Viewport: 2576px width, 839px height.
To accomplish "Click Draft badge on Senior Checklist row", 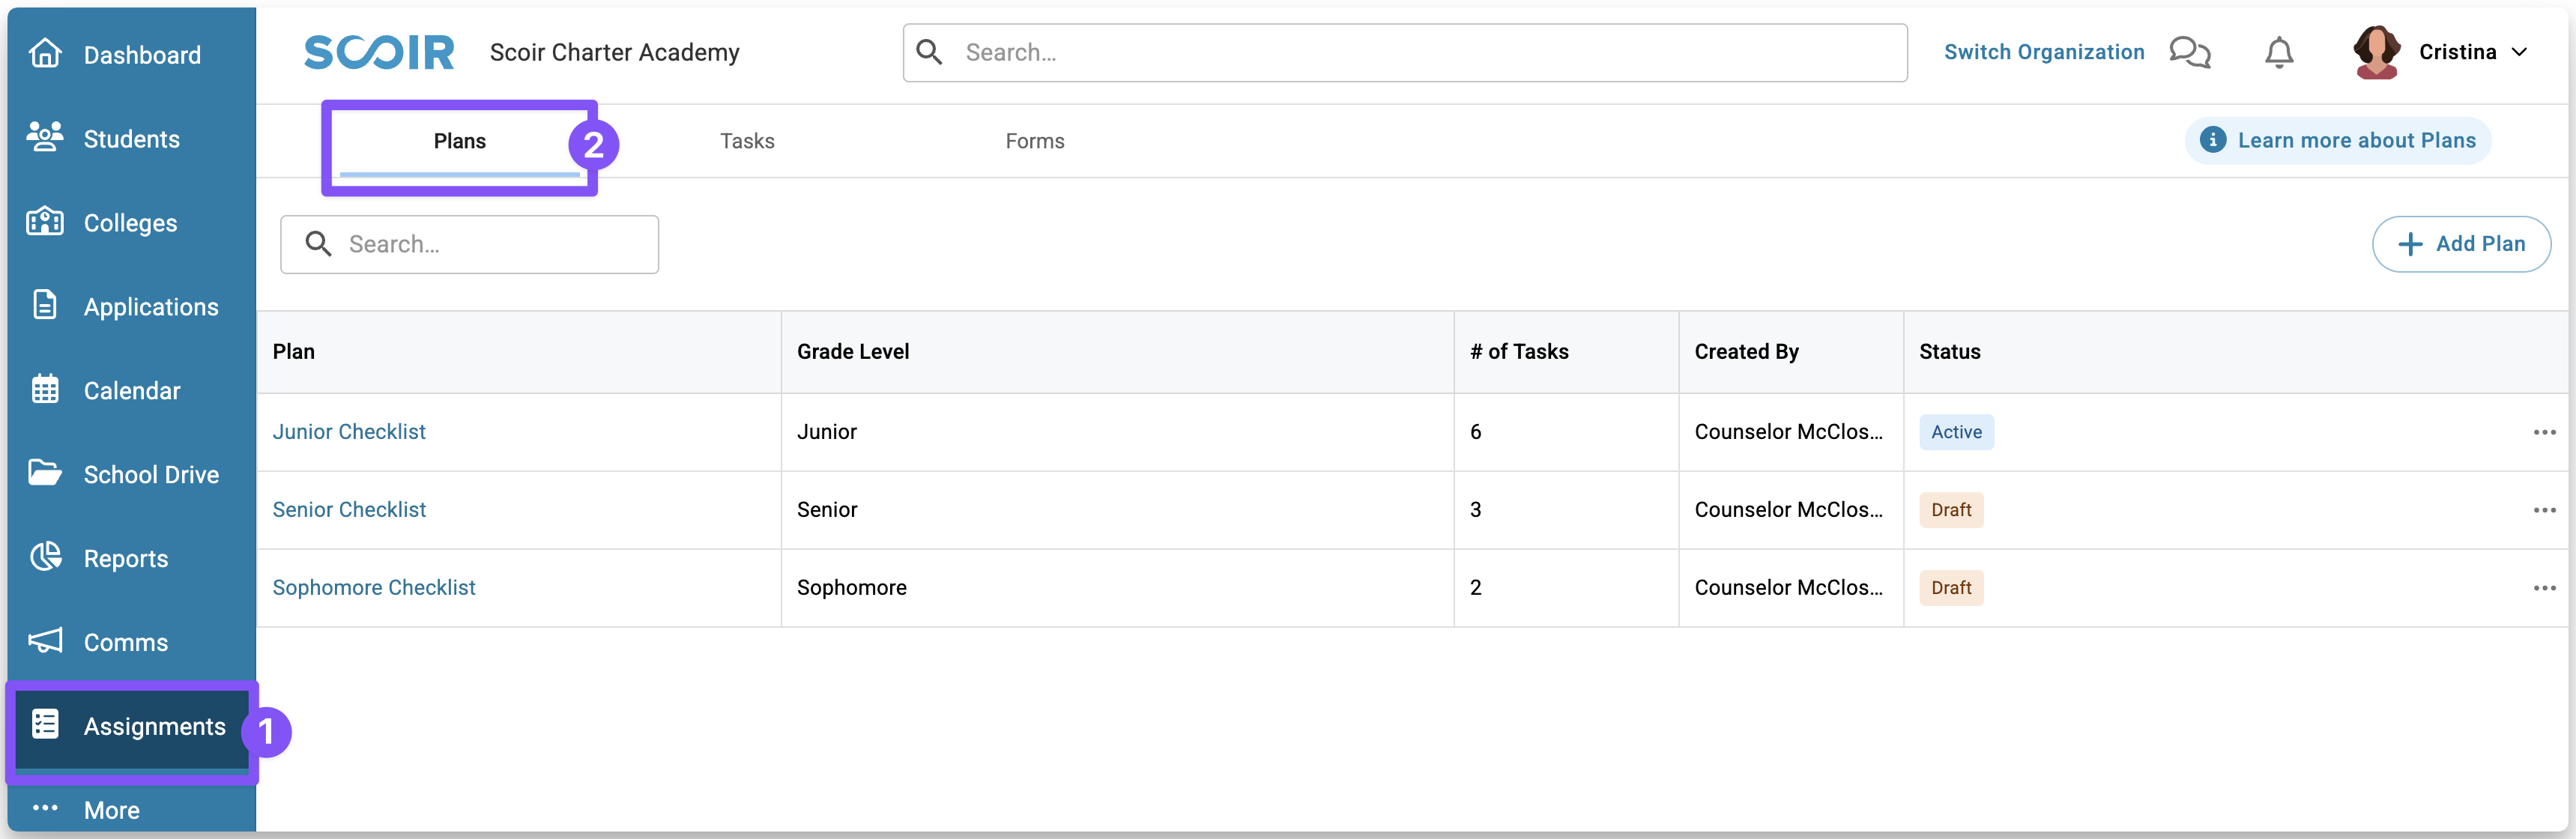I will click(1951, 510).
